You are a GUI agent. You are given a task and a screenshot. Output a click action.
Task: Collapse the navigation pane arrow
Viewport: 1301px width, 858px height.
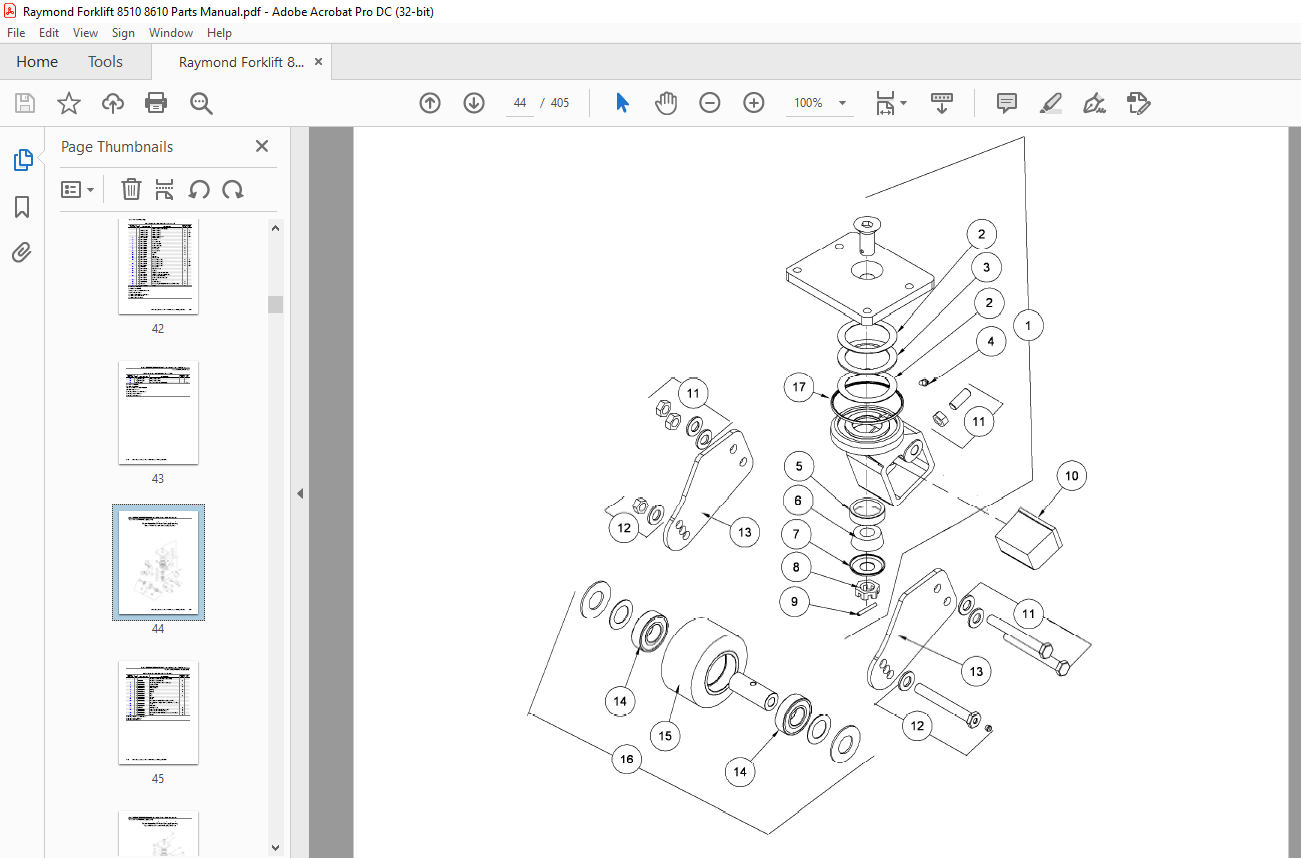point(299,493)
